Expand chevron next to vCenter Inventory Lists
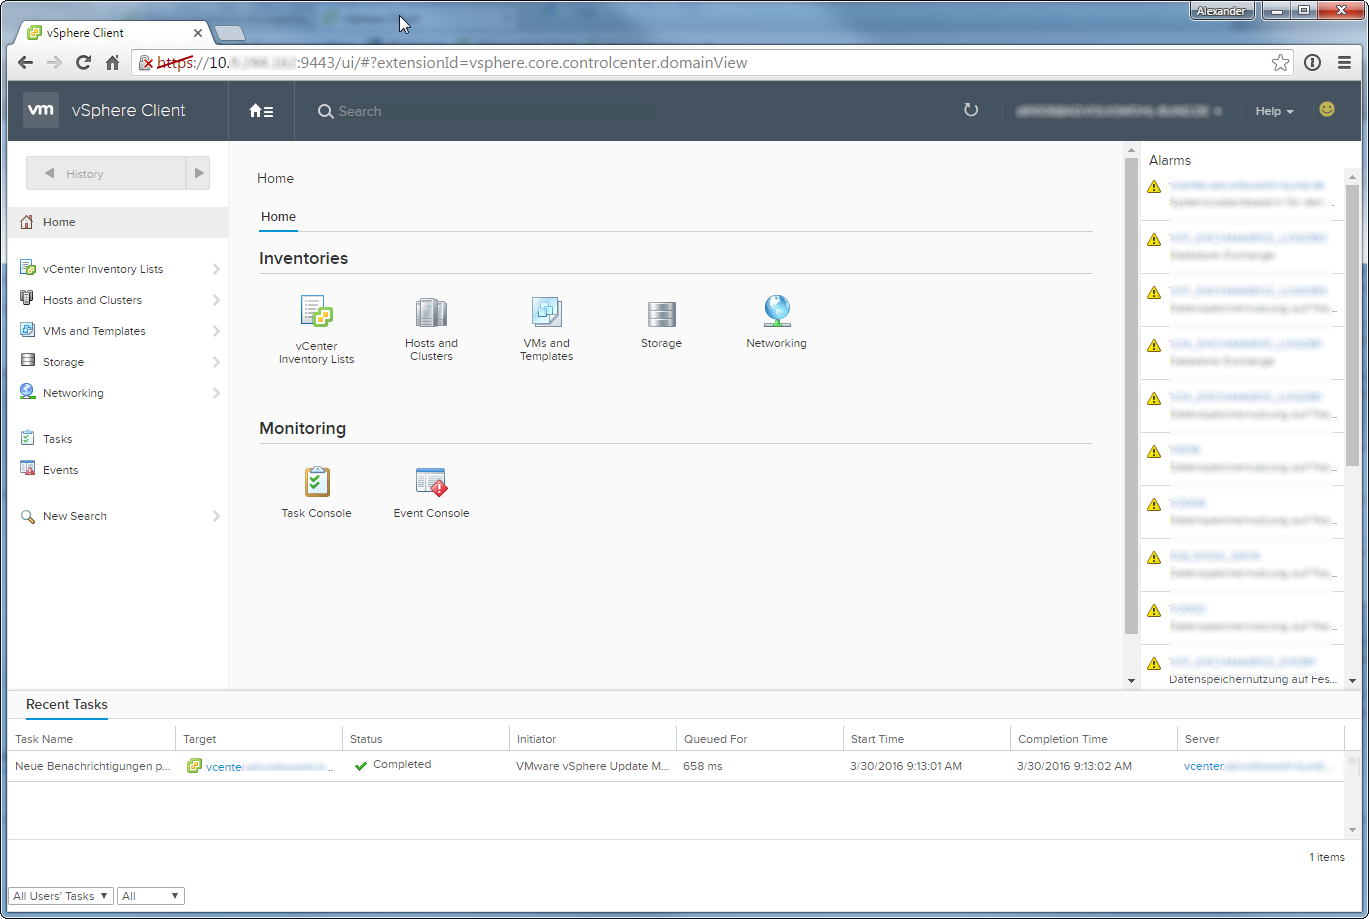The image size is (1369, 919). [216, 269]
